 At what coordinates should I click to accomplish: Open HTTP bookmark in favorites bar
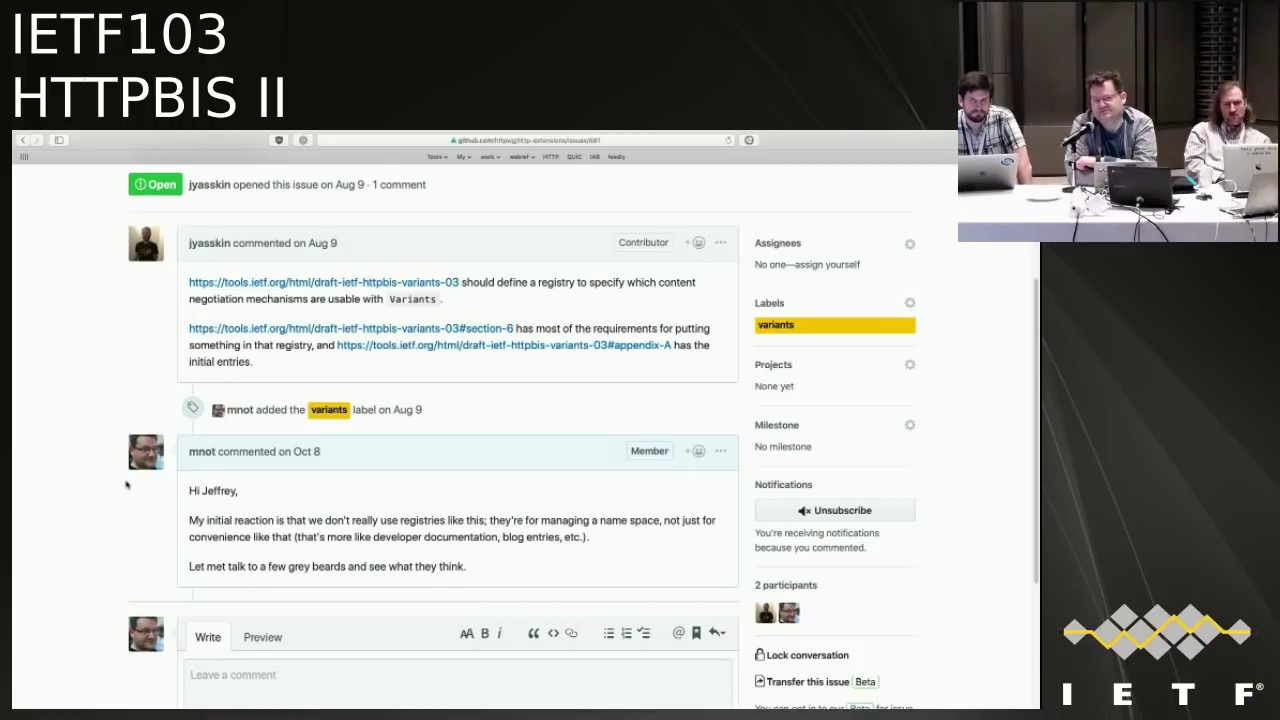click(x=551, y=157)
